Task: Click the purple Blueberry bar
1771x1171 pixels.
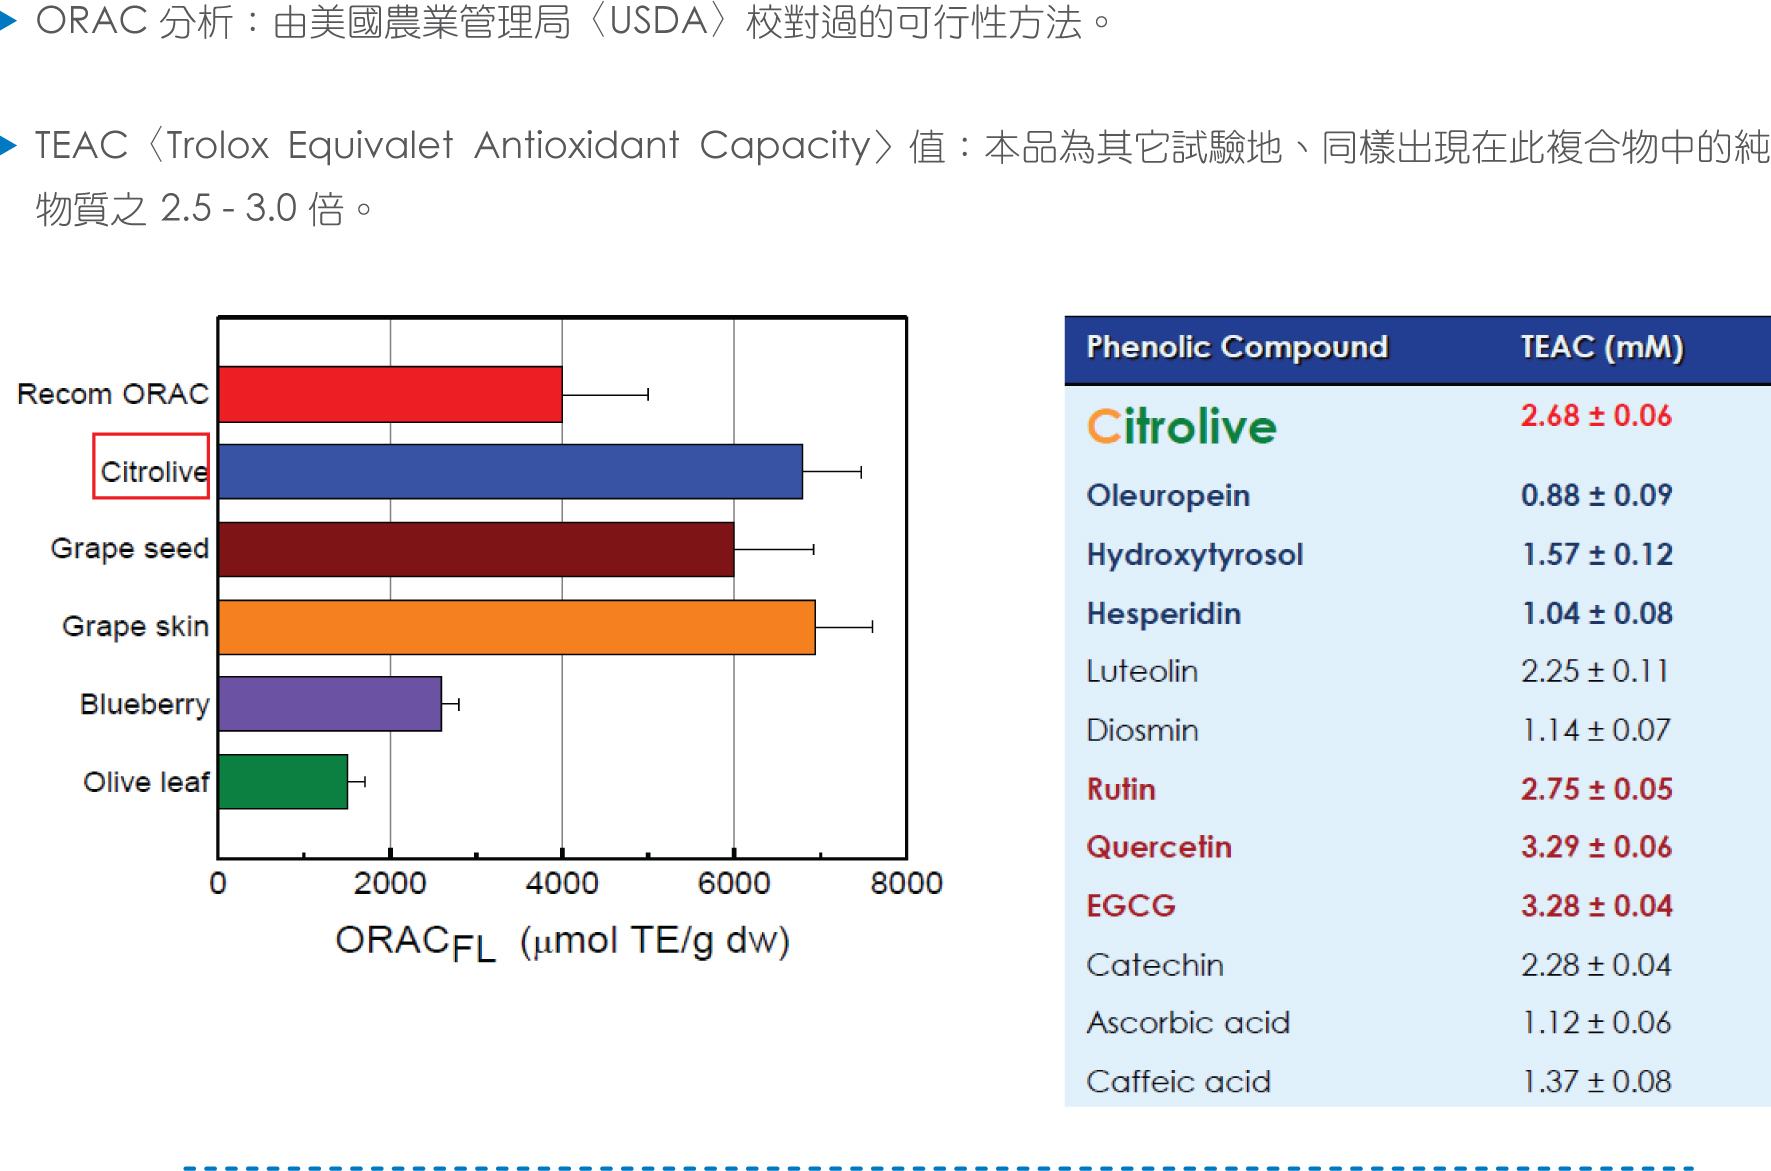Action: click(330, 704)
